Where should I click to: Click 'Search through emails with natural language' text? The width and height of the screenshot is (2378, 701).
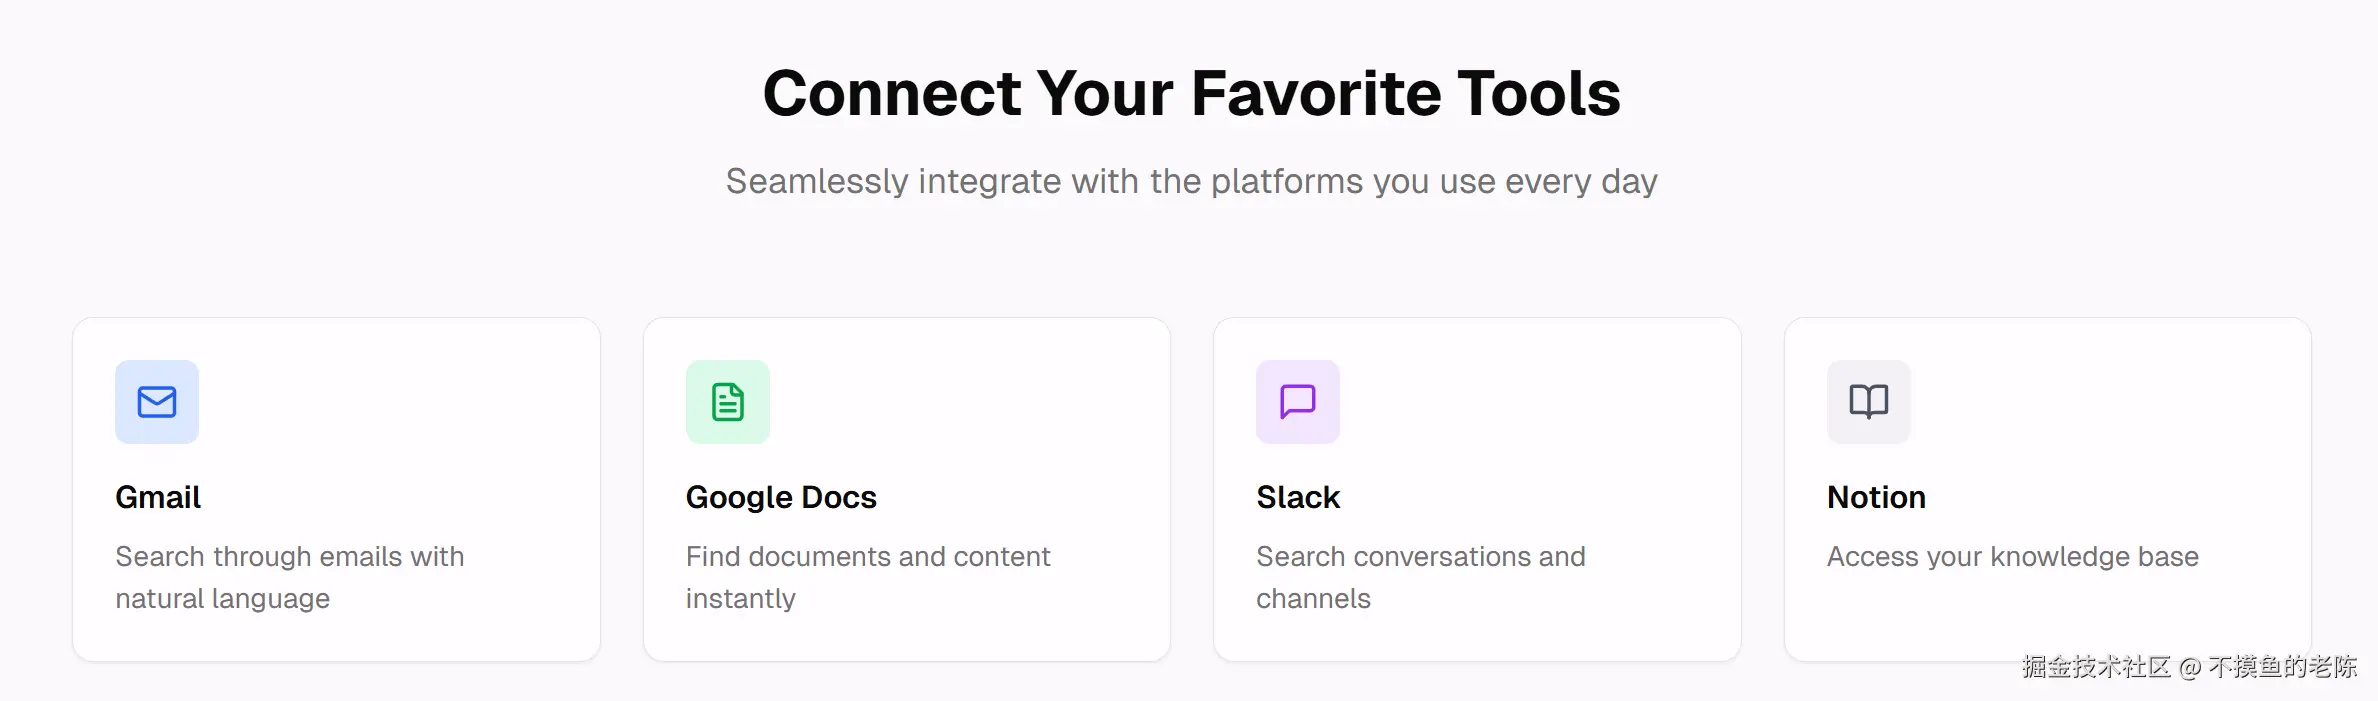[289, 576]
